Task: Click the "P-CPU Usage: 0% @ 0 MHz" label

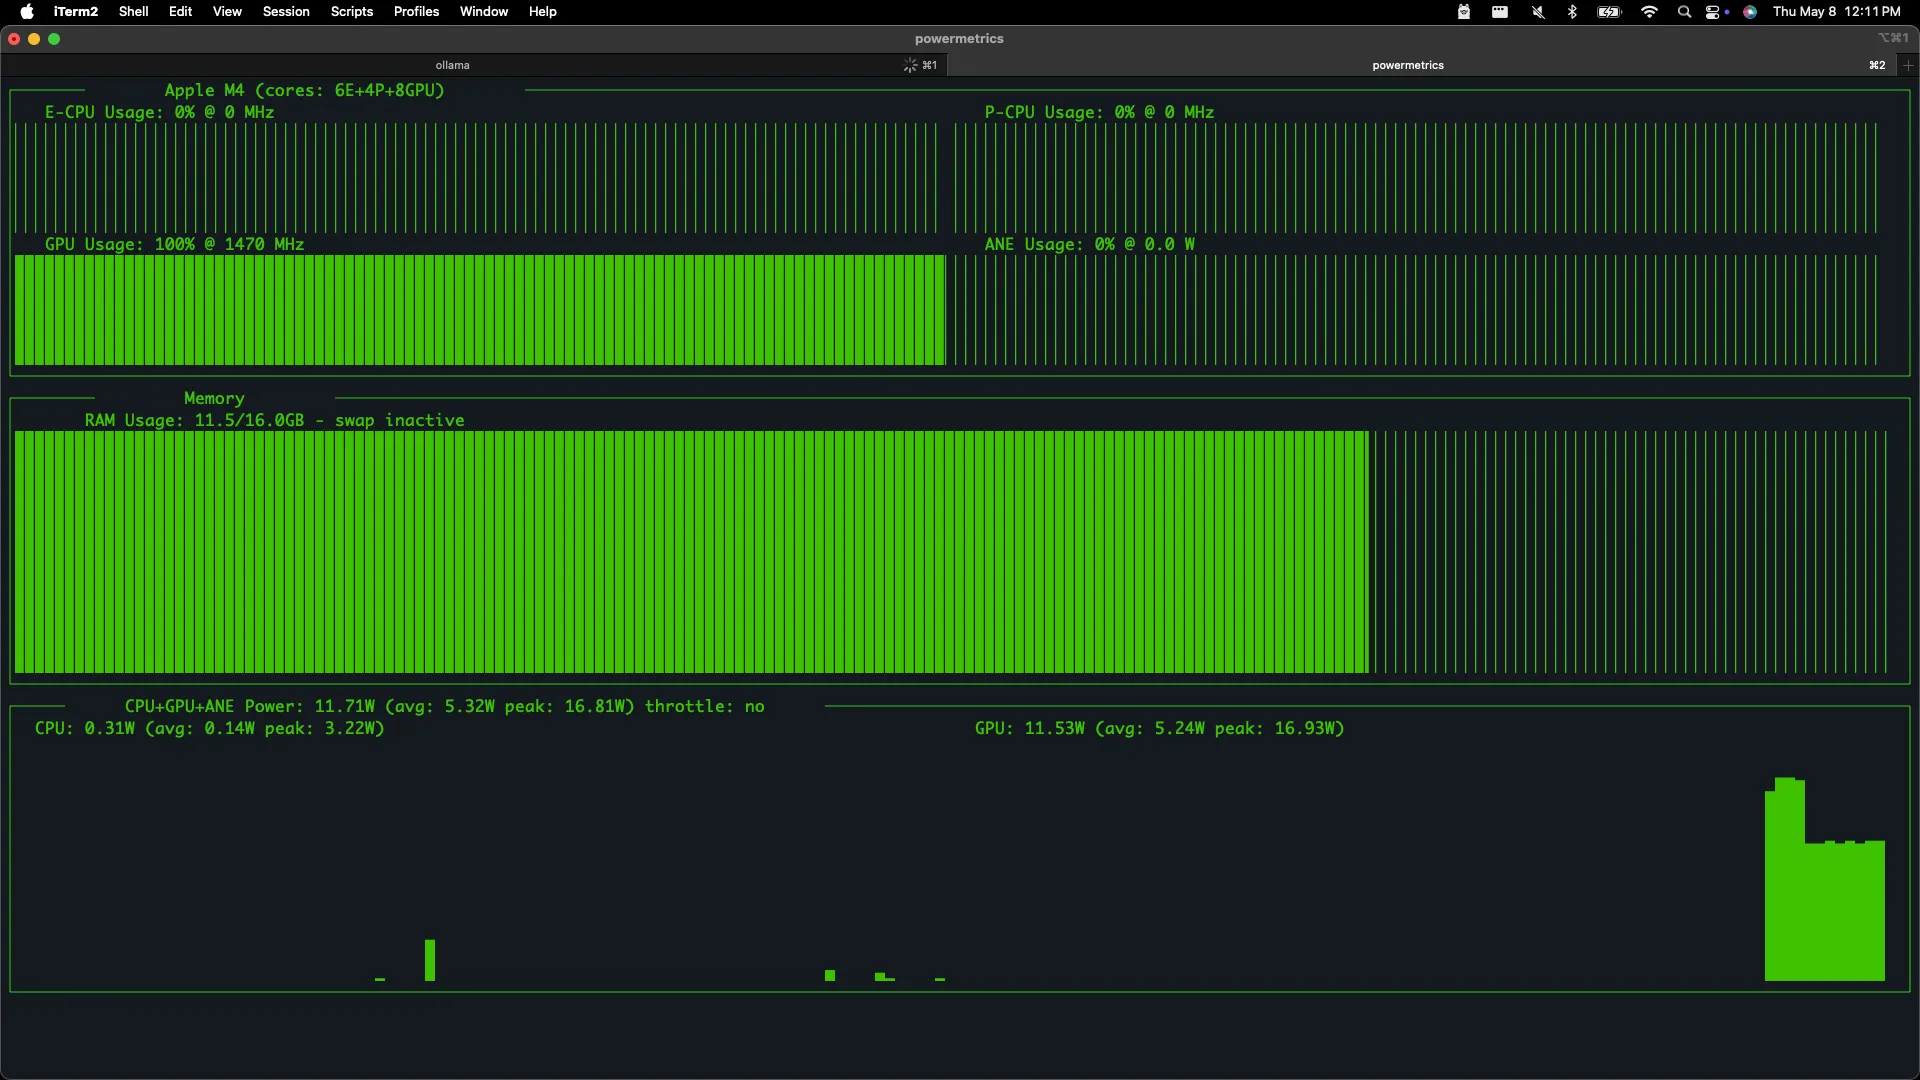Action: tap(1099, 112)
